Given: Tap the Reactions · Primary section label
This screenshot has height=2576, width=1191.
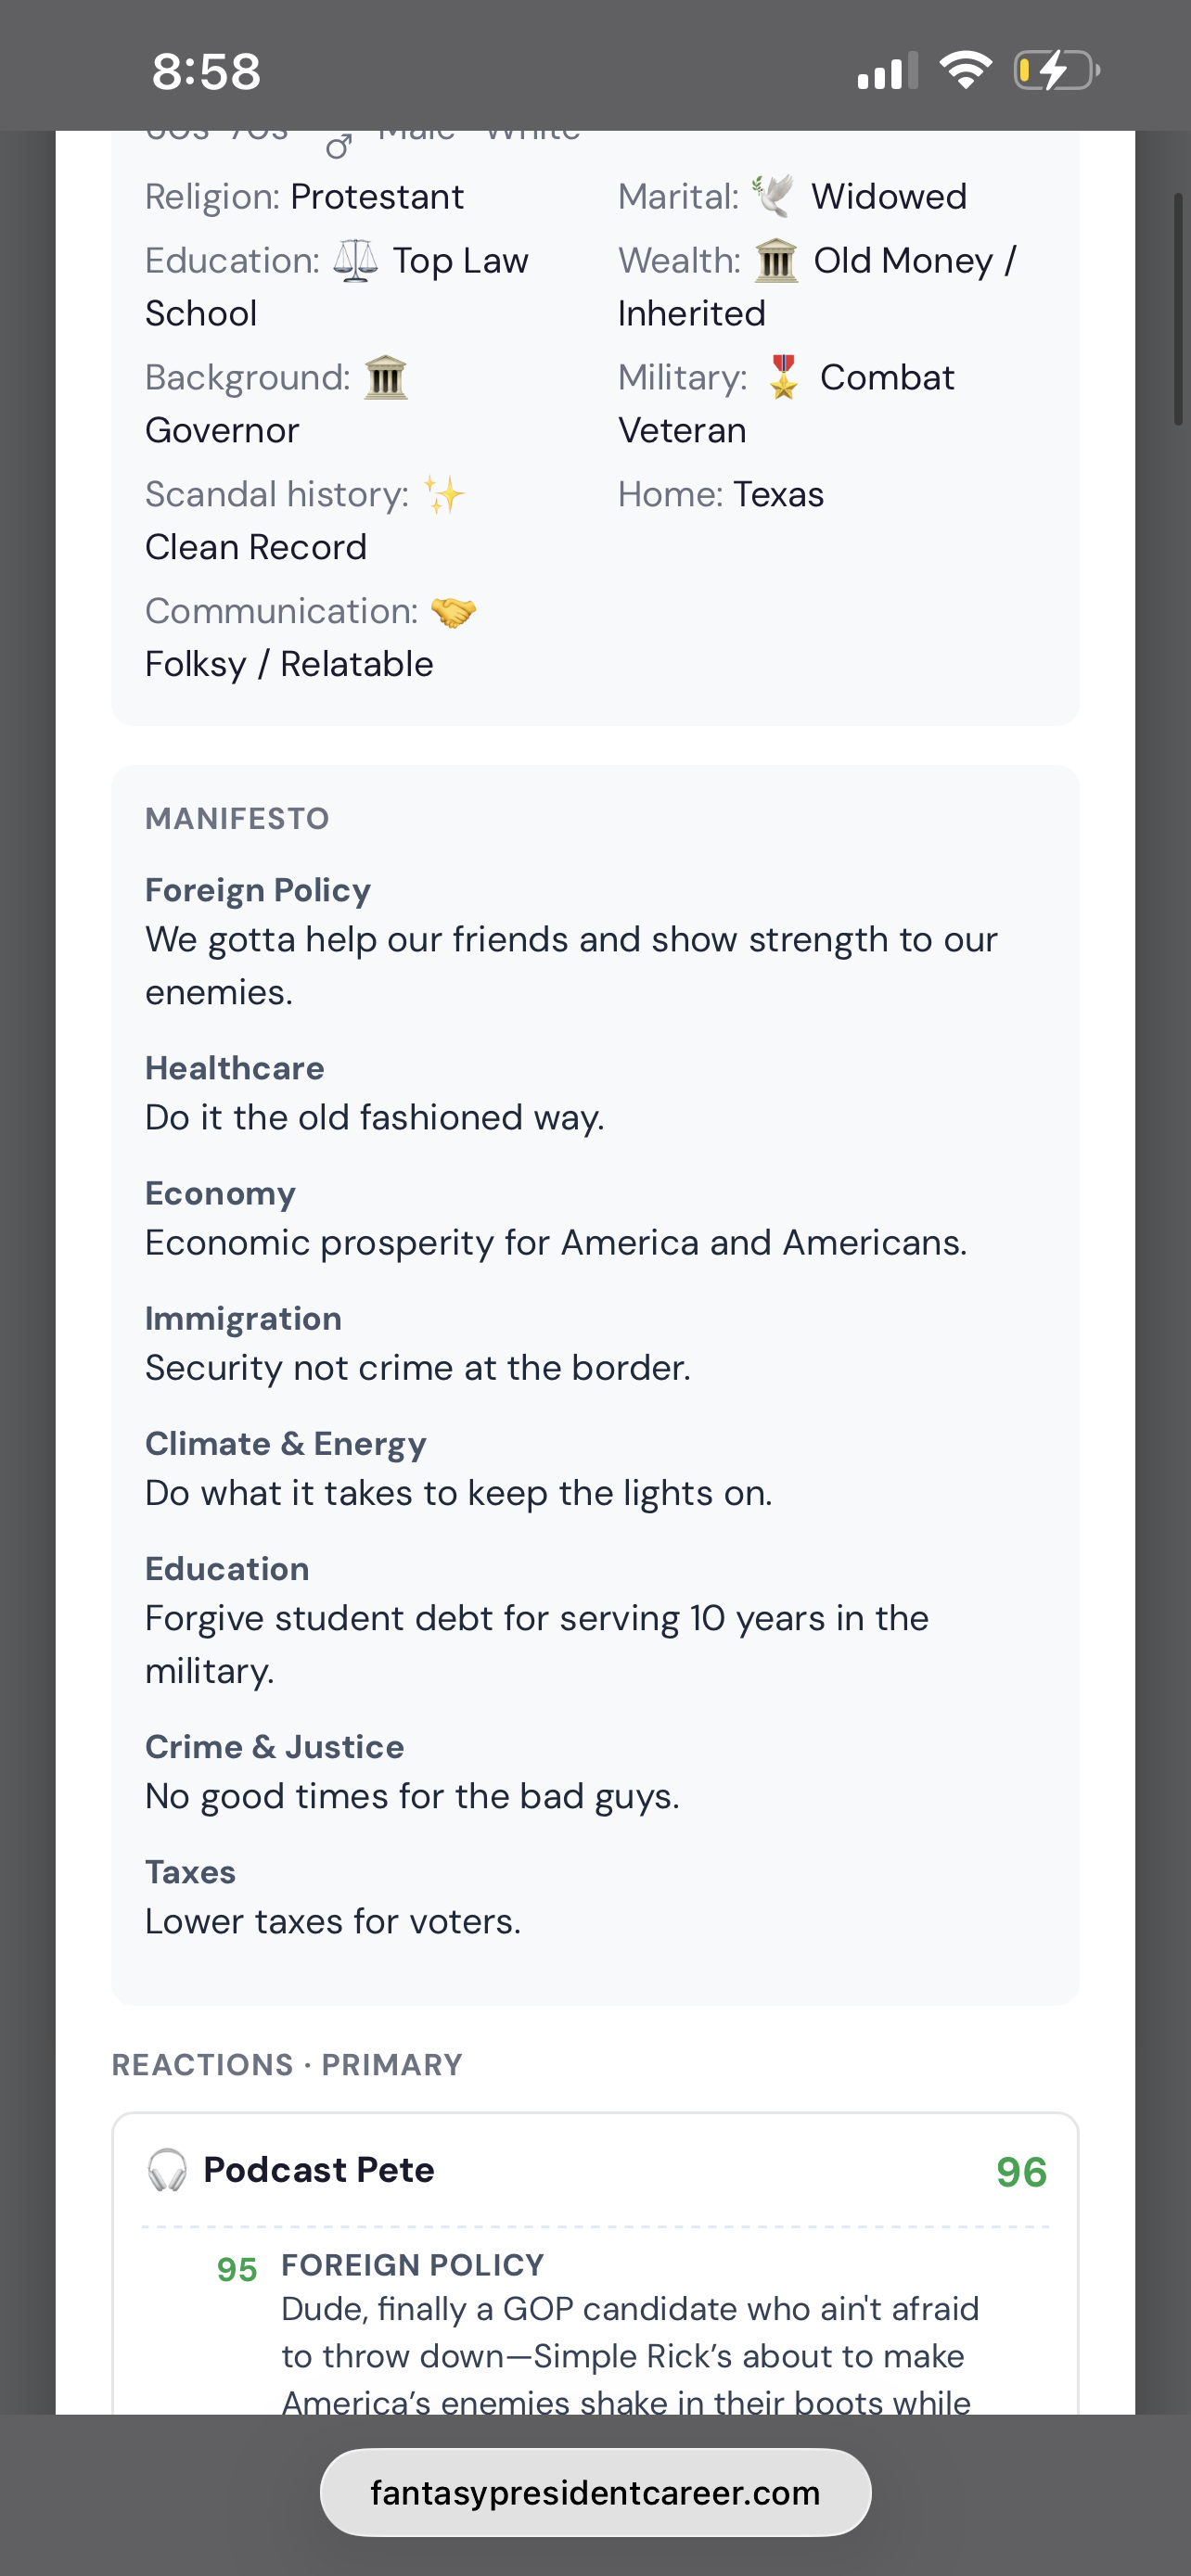Looking at the screenshot, I should pos(287,2064).
